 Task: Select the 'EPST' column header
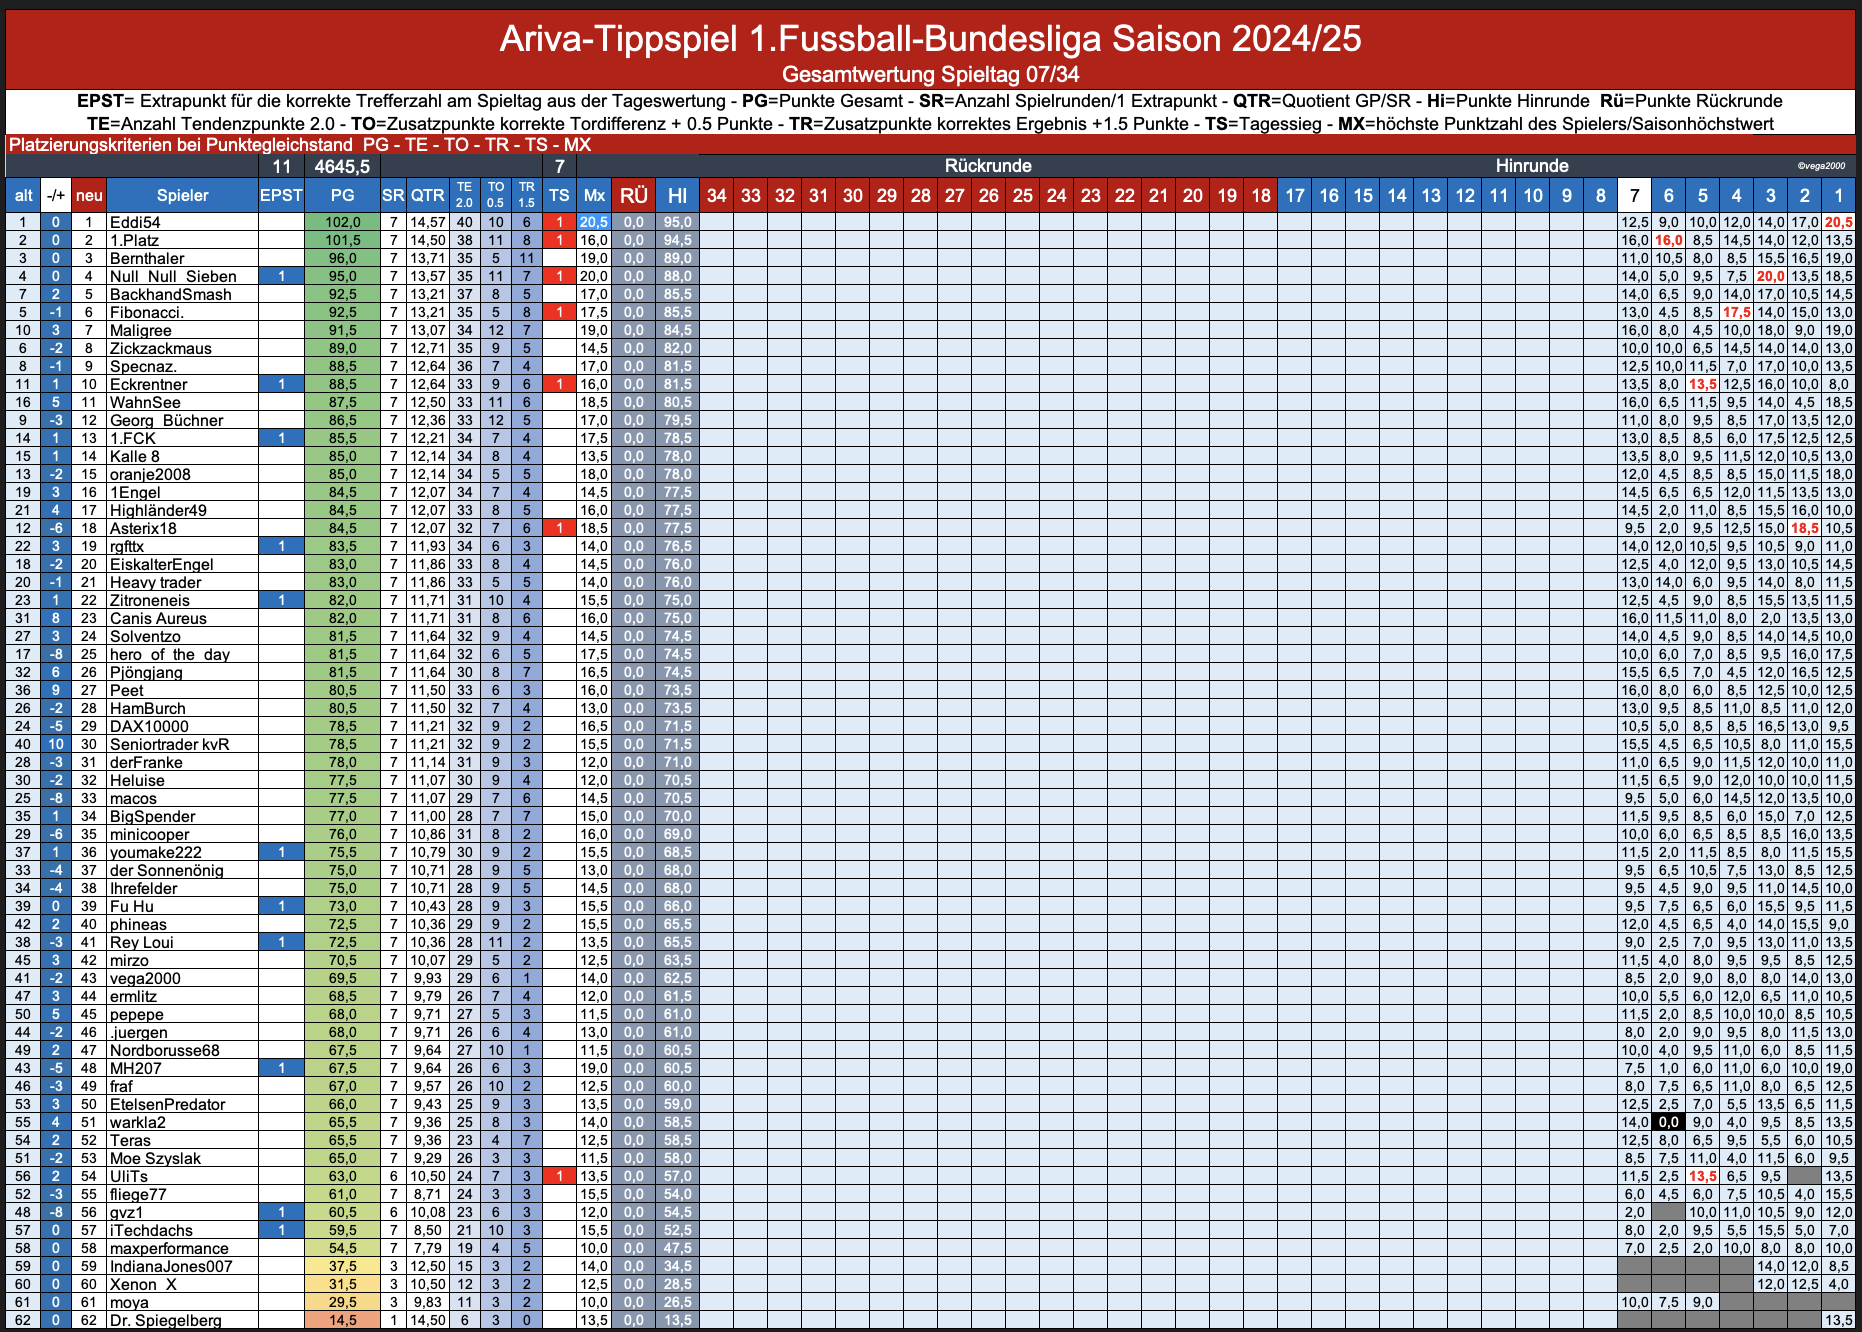[281, 195]
